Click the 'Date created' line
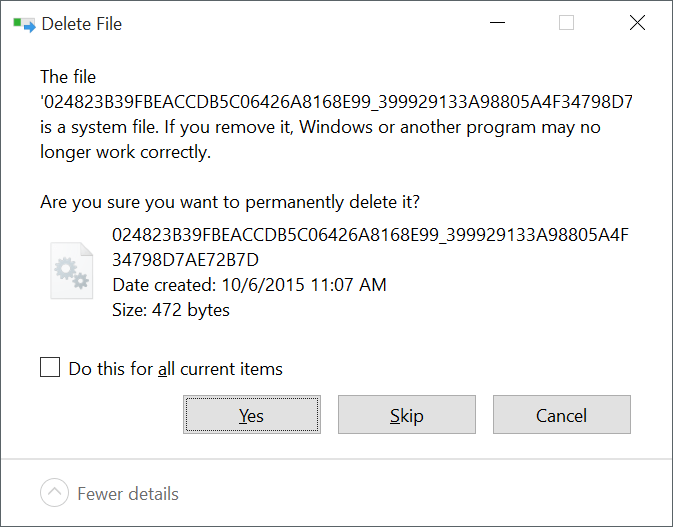This screenshot has height=527, width=673. pos(249,285)
